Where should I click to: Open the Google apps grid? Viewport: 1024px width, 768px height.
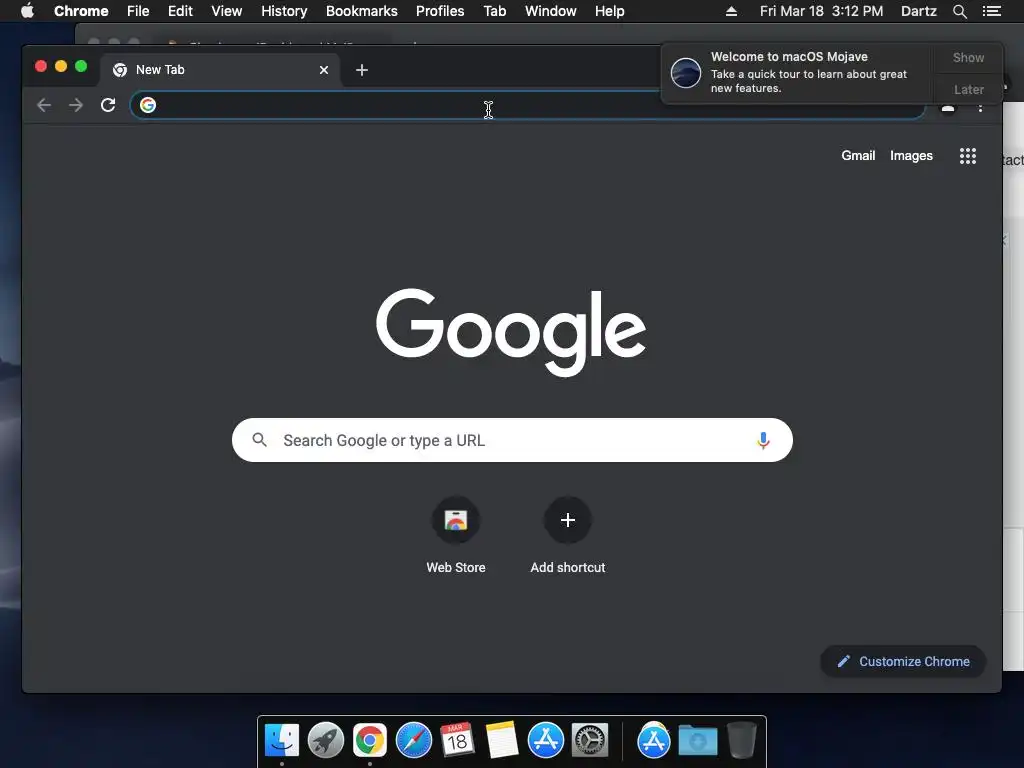[968, 156]
